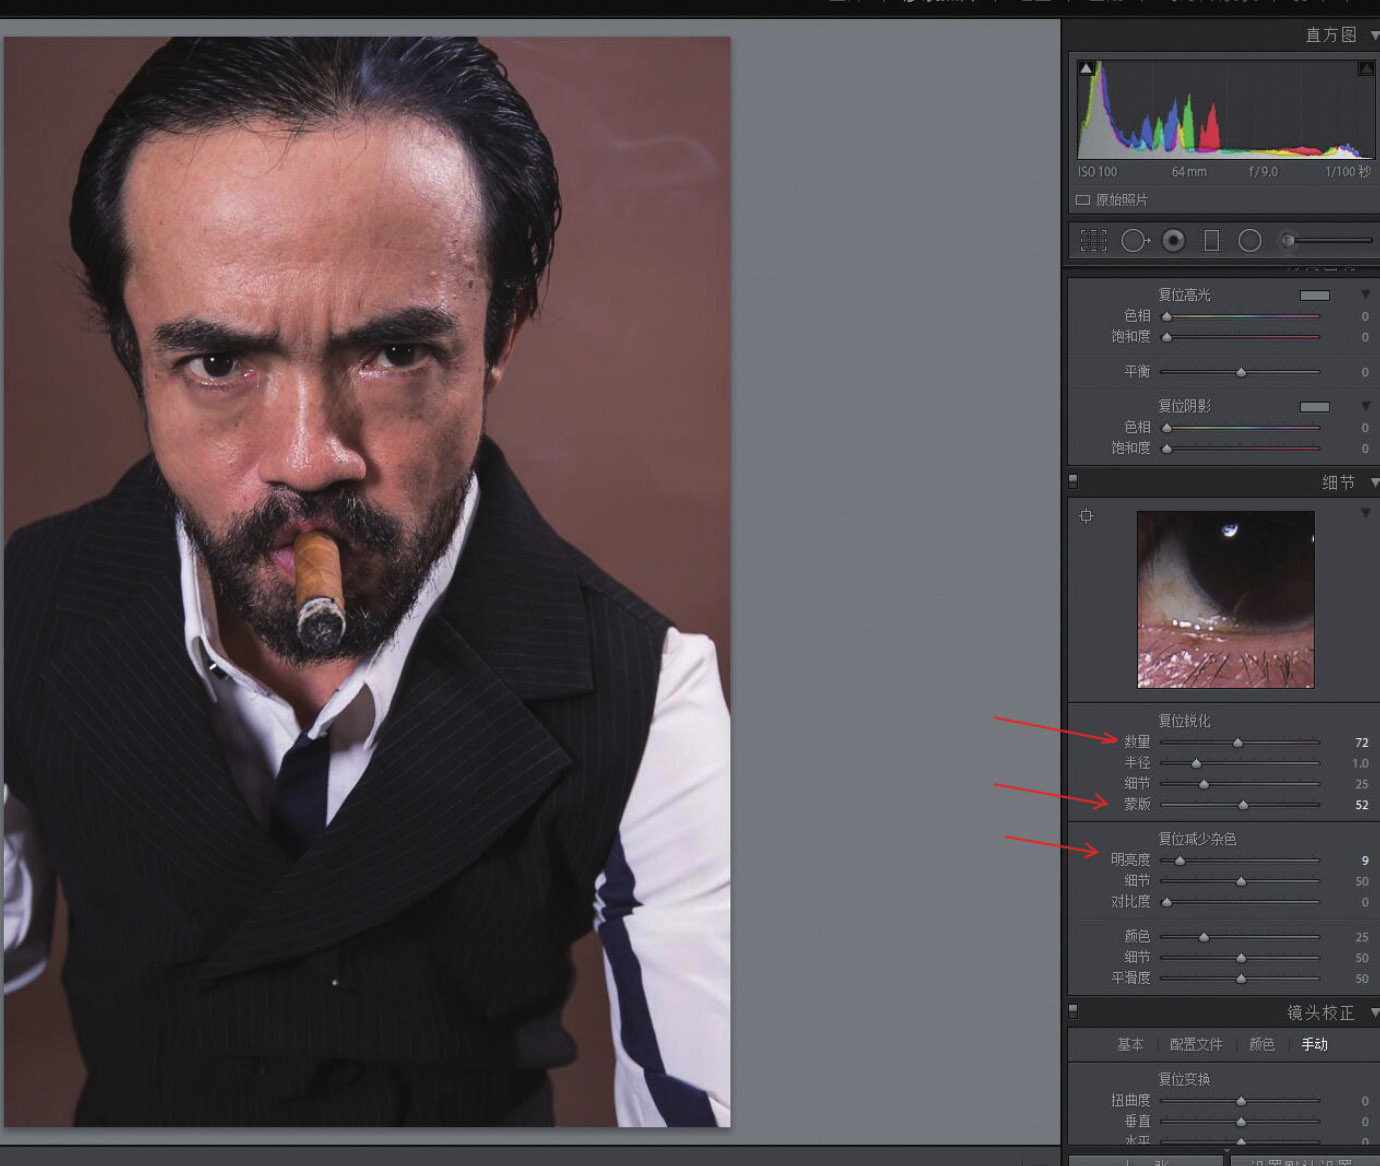Image resolution: width=1380 pixels, height=1166 pixels.
Task: Click the highlight color swatch beside 复位高光
Action: pyautogui.click(x=1314, y=295)
